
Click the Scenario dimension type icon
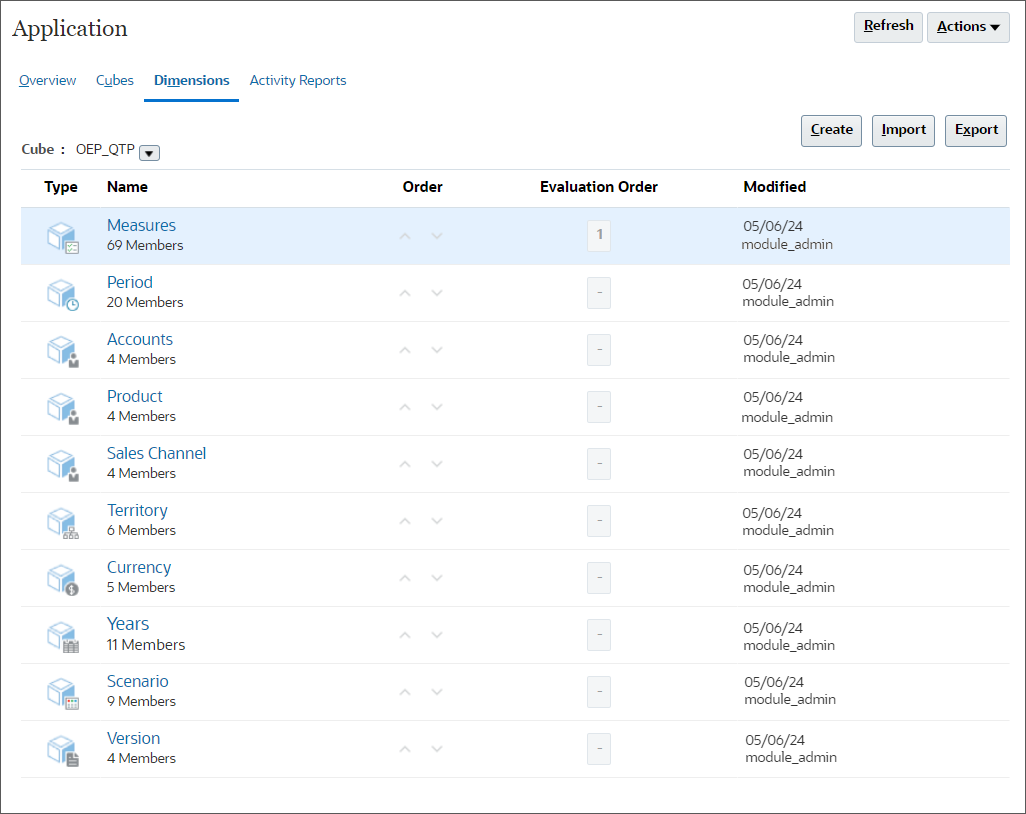[61, 692]
